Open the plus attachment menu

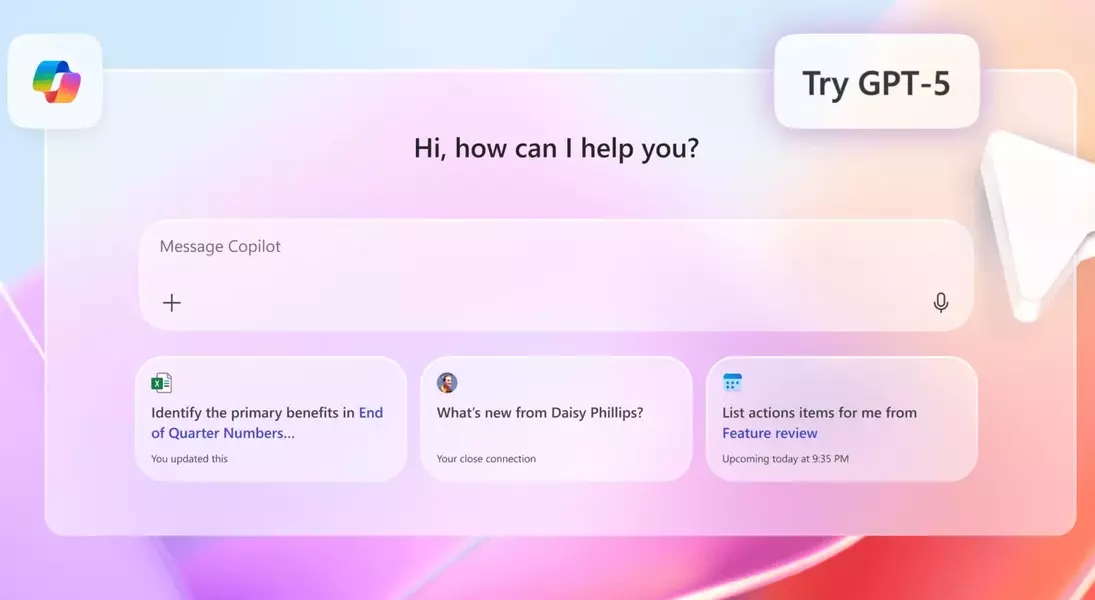click(x=172, y=303)
